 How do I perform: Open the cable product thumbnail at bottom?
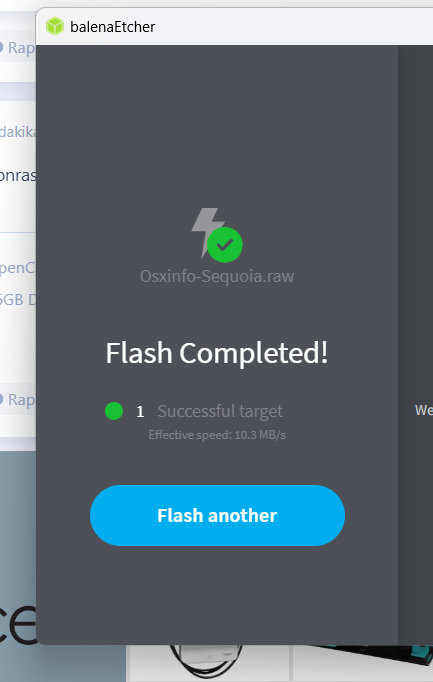[x=208, y=663]
